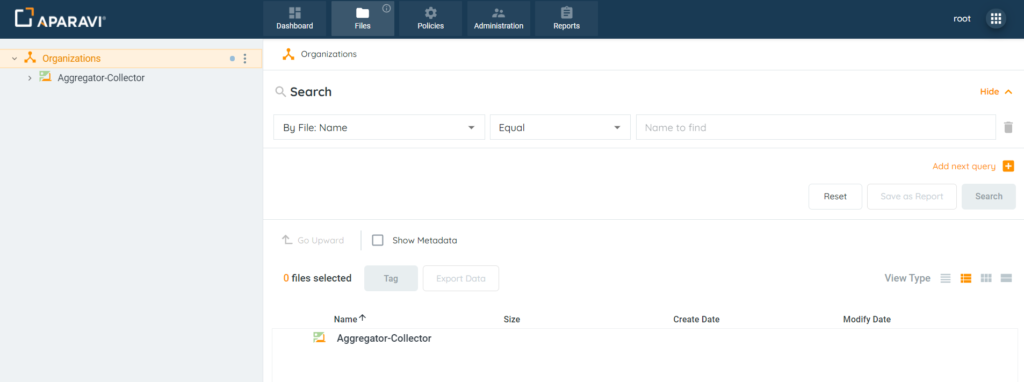
Task: Click the Name to find field
Action: pos(816,128)
